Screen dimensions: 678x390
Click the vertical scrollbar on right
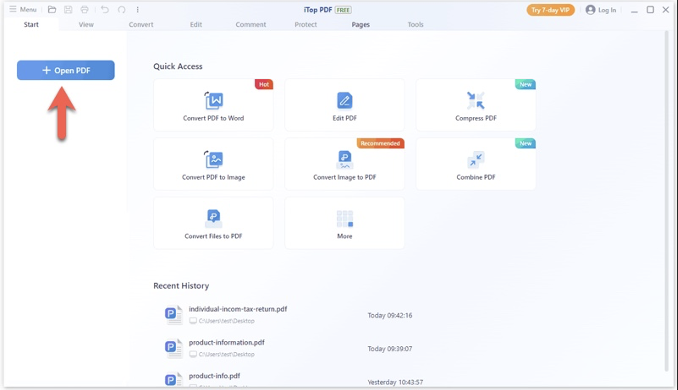pos(666,201)
